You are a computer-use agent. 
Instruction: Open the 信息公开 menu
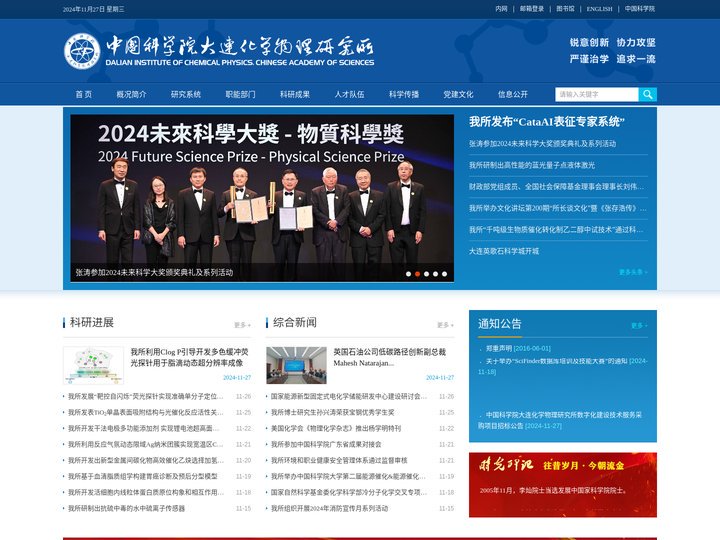(x=513, y=95)
